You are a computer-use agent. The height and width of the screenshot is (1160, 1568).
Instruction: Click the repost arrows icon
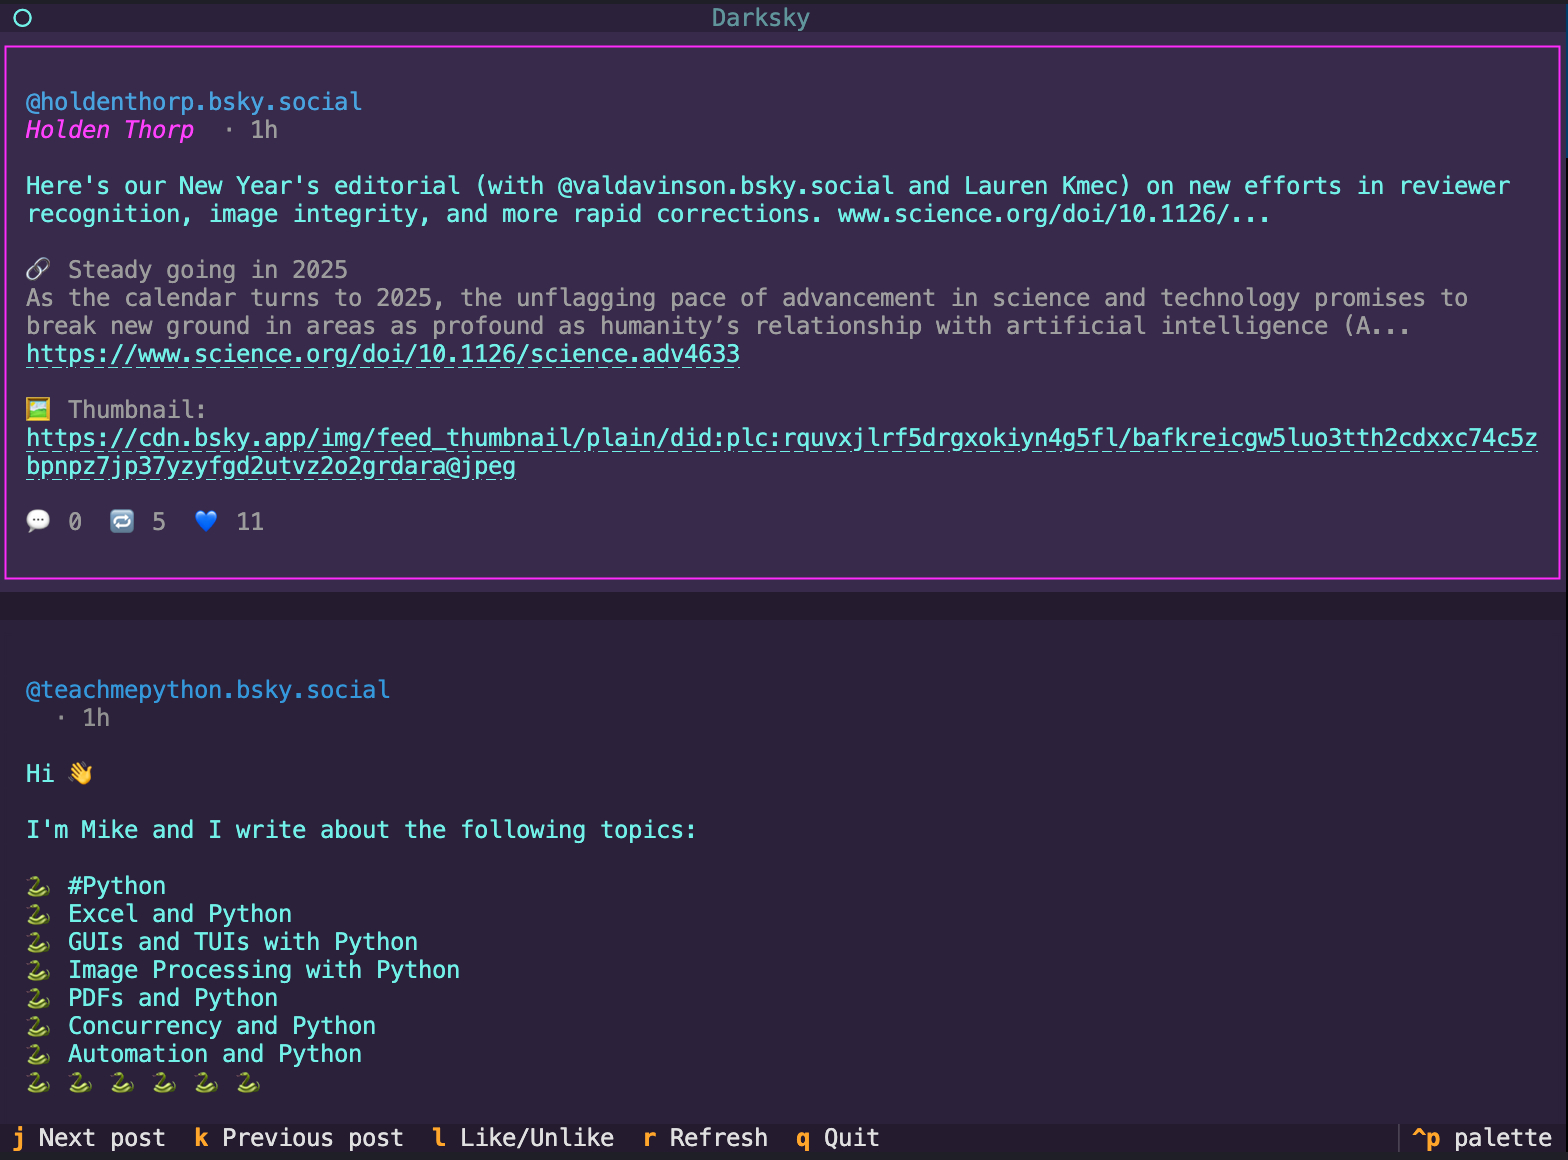click(x=122, y=521)
